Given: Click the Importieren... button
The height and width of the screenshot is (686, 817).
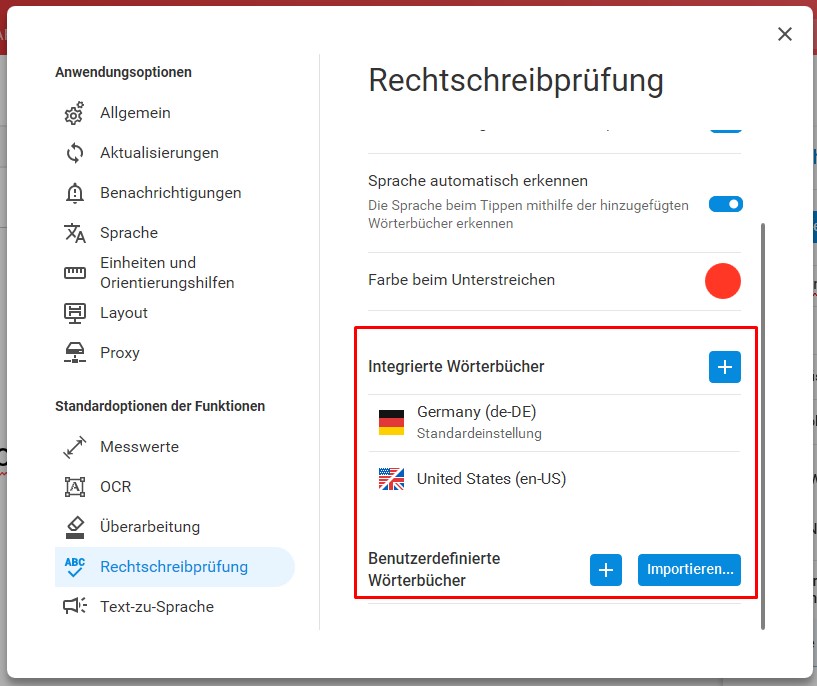Looking at the screenshot, I should pyautogui.click(x=689, y=570).
